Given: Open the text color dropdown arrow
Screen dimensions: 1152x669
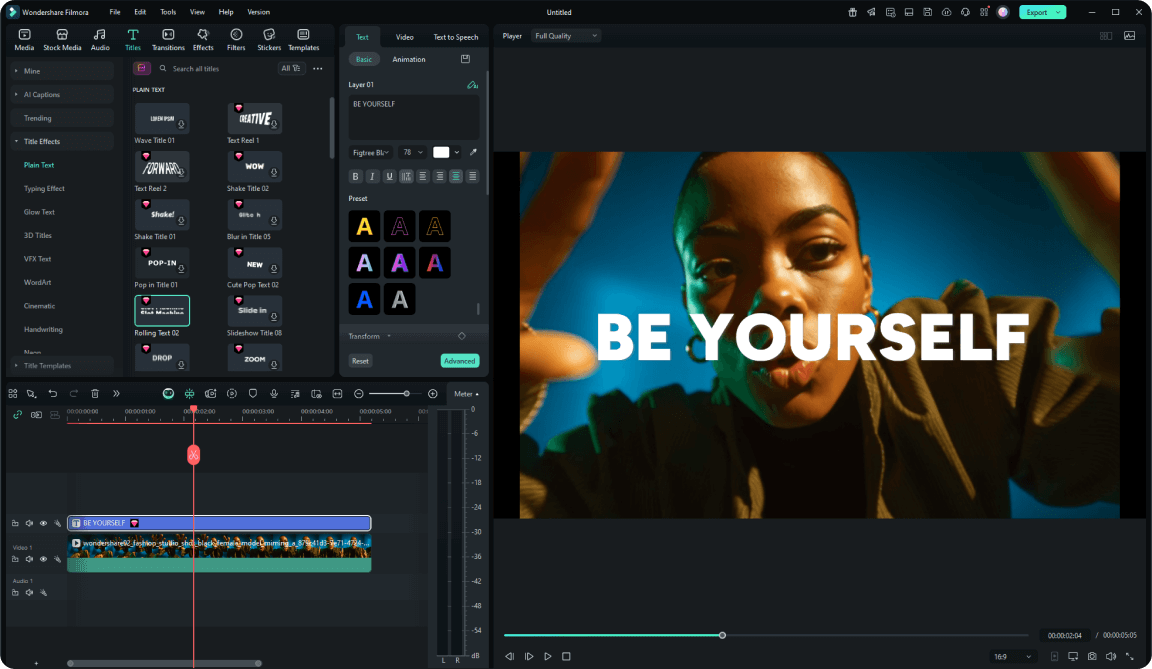Looking at the screenshot, I should [x=457, y=153].
